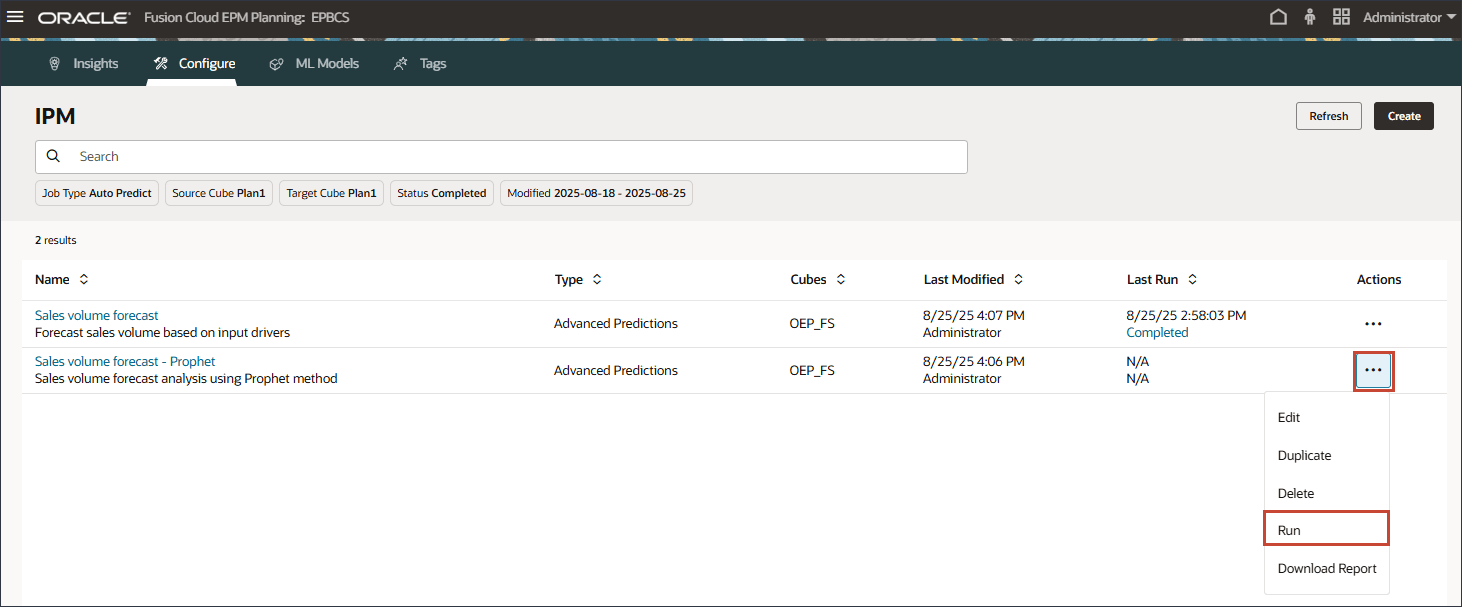The image size is (1462, 607).
Task: Click the 8/25/25 4:06 PM modified cell
Action: pos(974,361)
